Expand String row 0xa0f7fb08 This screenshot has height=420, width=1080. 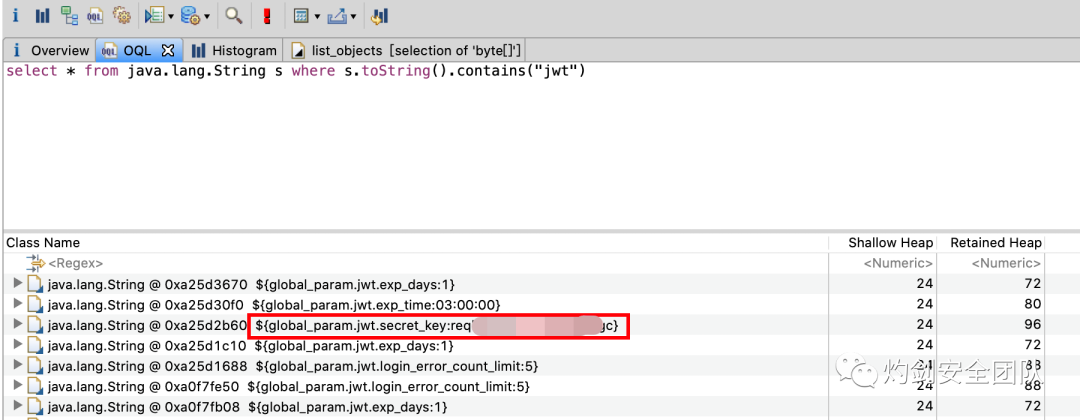[18, 406]
